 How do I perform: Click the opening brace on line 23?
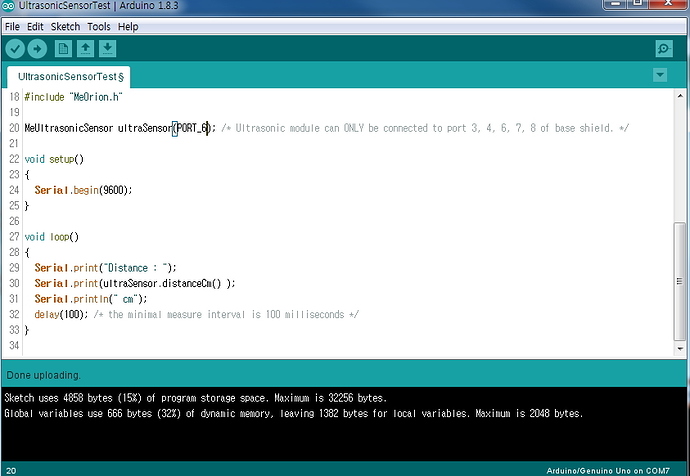27,175
